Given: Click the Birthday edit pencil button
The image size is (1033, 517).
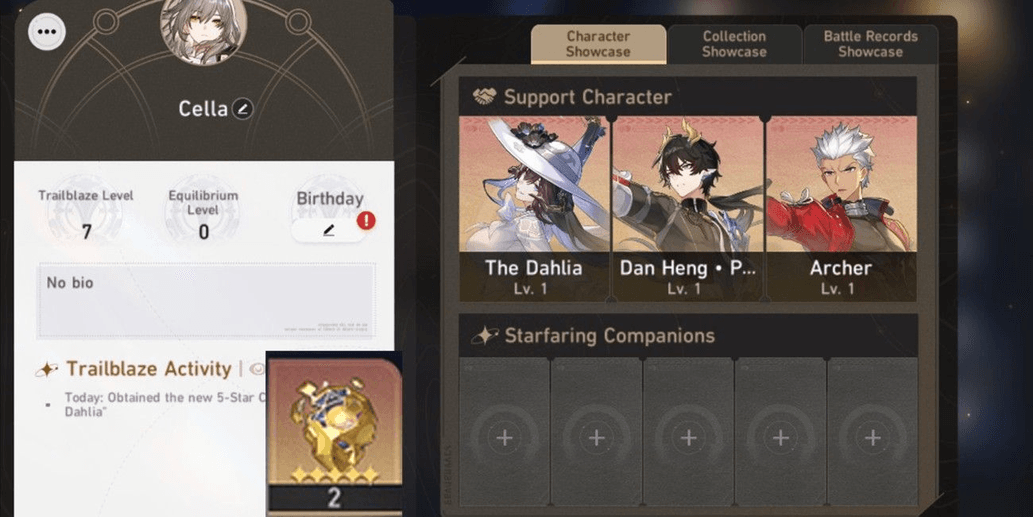Looking at the screenshot, I should coord(328,231).
